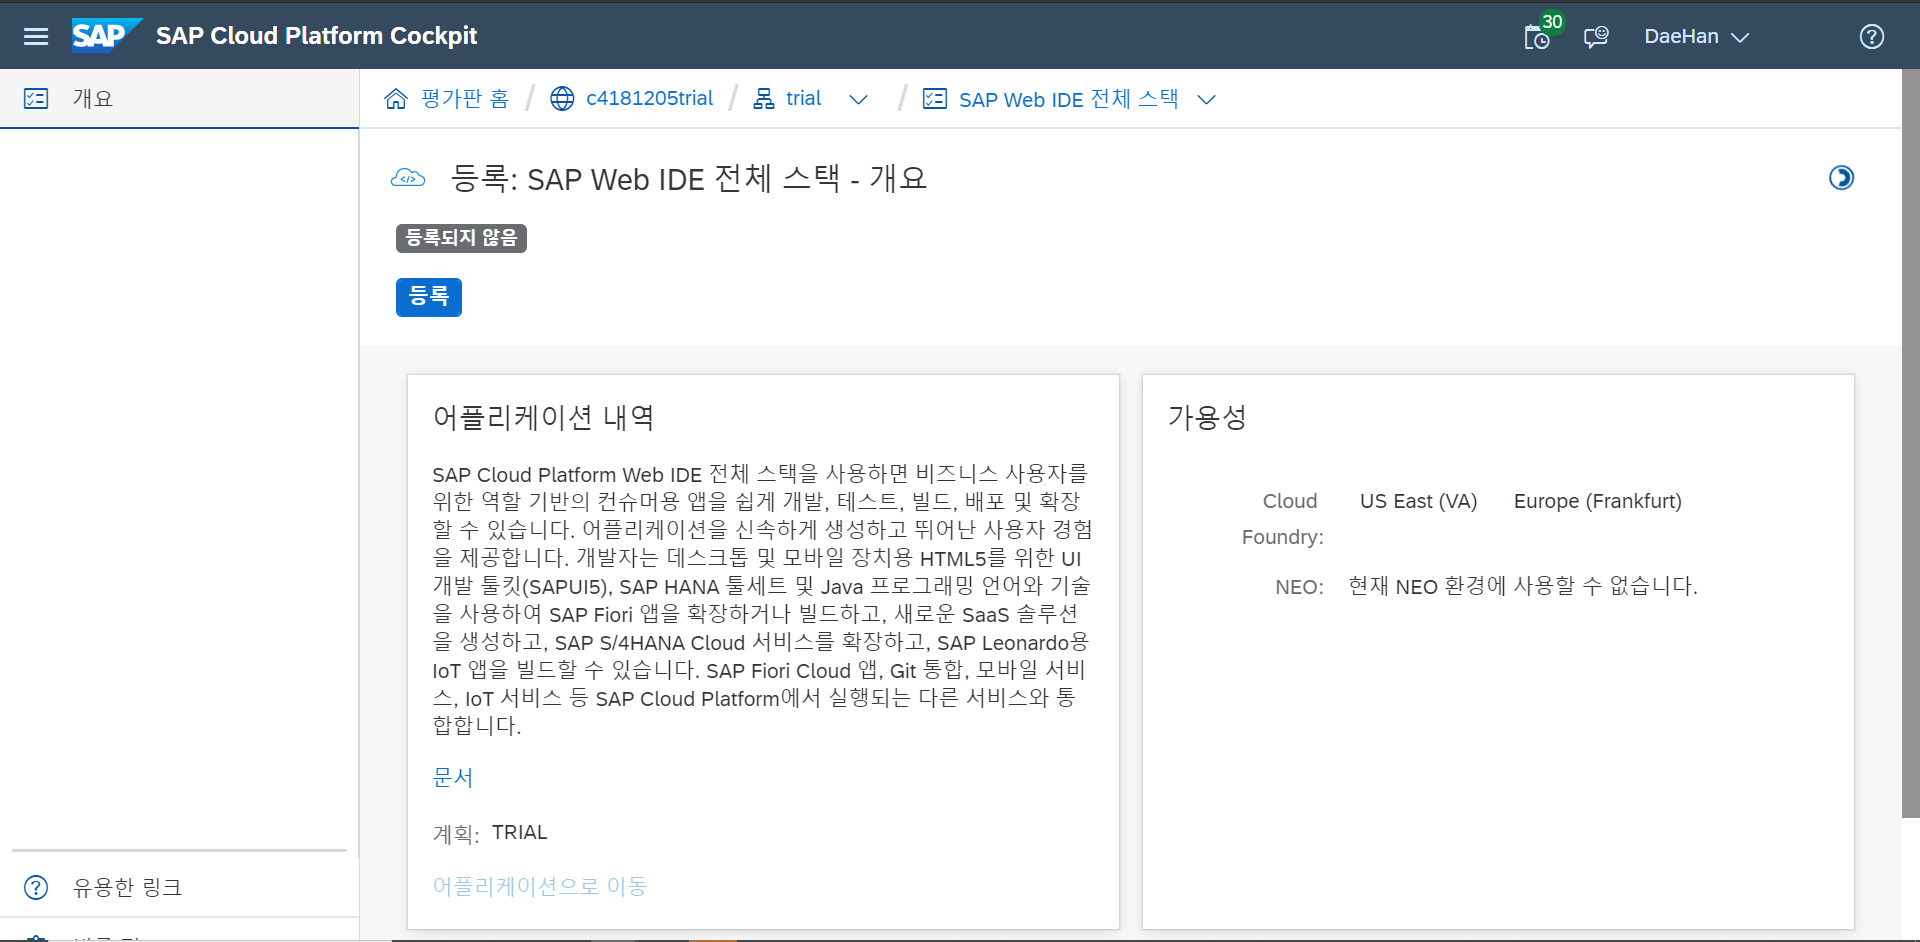Click the 유용한 링크 question mark icon
Screen dimensions: 1920x942
[36, 888]
